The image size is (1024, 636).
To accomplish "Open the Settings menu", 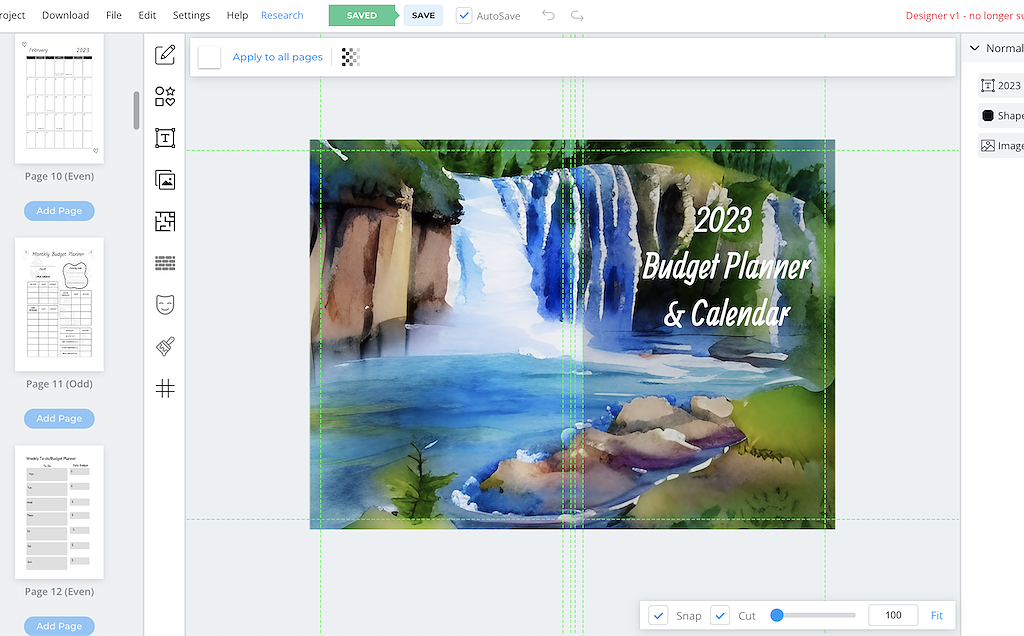I will [x=191, y=16].
